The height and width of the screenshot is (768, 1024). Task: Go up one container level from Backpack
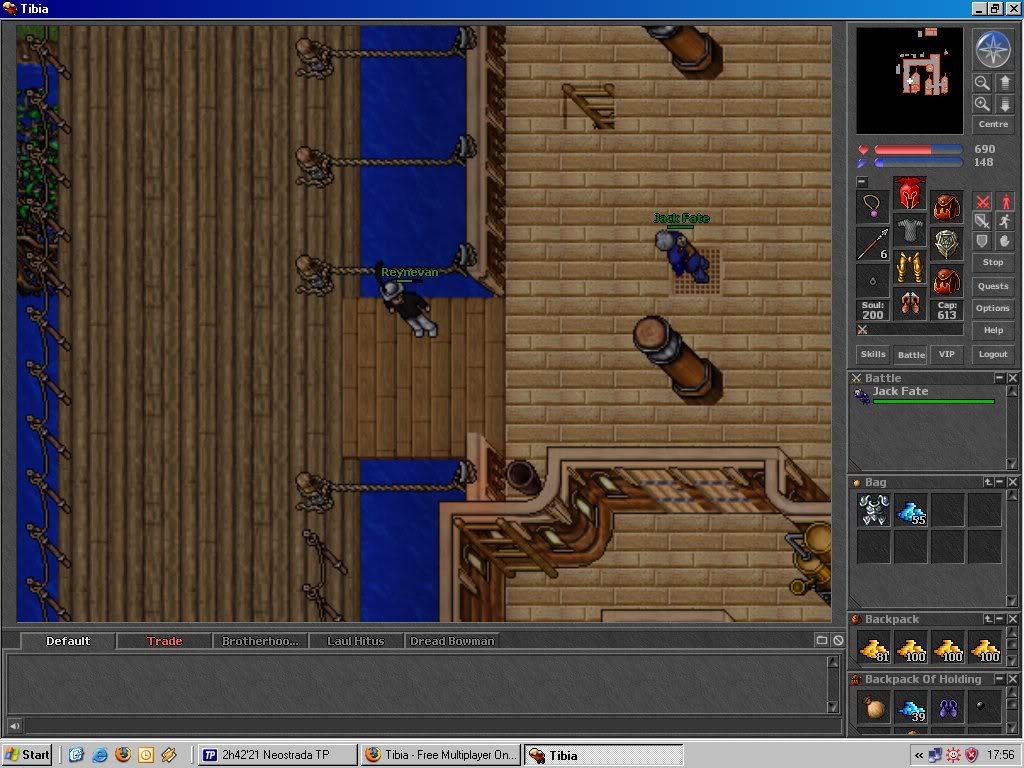[988, 618]
